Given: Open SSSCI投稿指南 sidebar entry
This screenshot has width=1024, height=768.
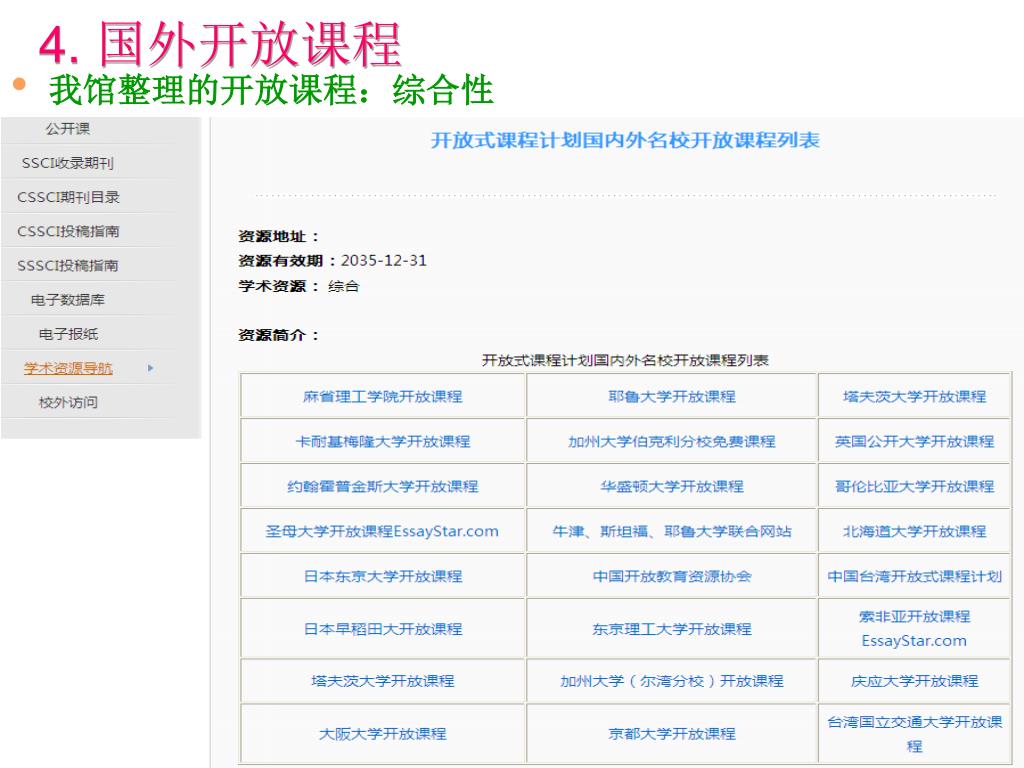Looking at the screenshot, I should point(68,266).
